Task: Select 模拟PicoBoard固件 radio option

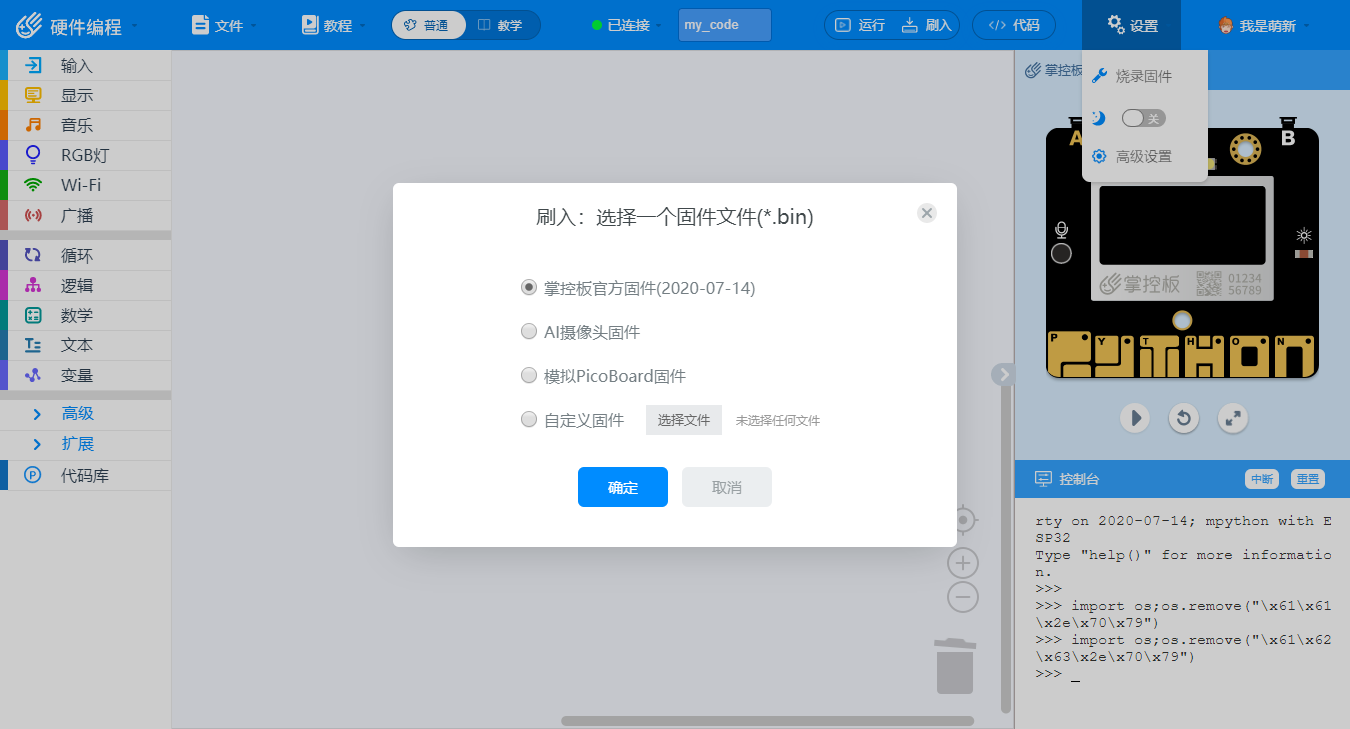Action: click(529, 375)
